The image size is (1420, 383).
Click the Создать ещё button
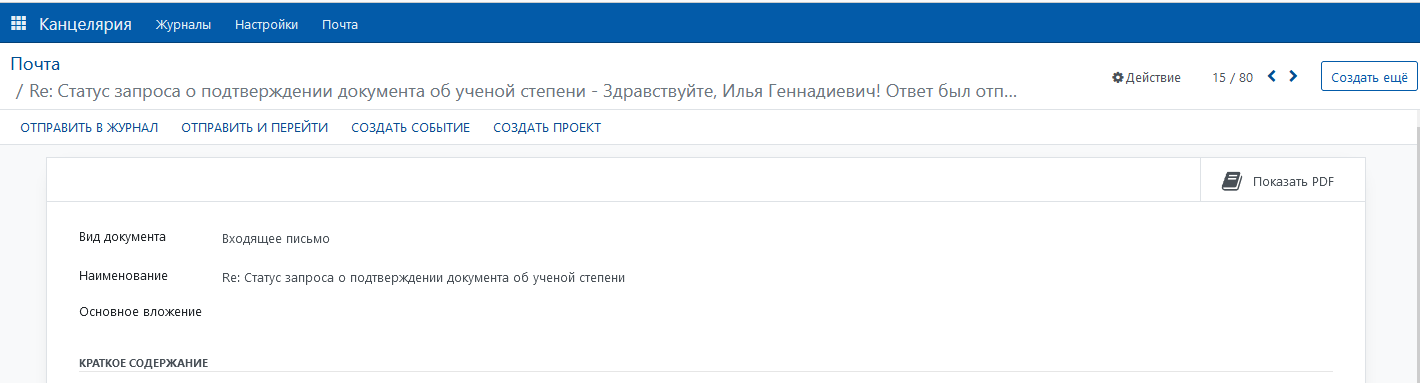pyautogui.click(x=1369, y=77)
